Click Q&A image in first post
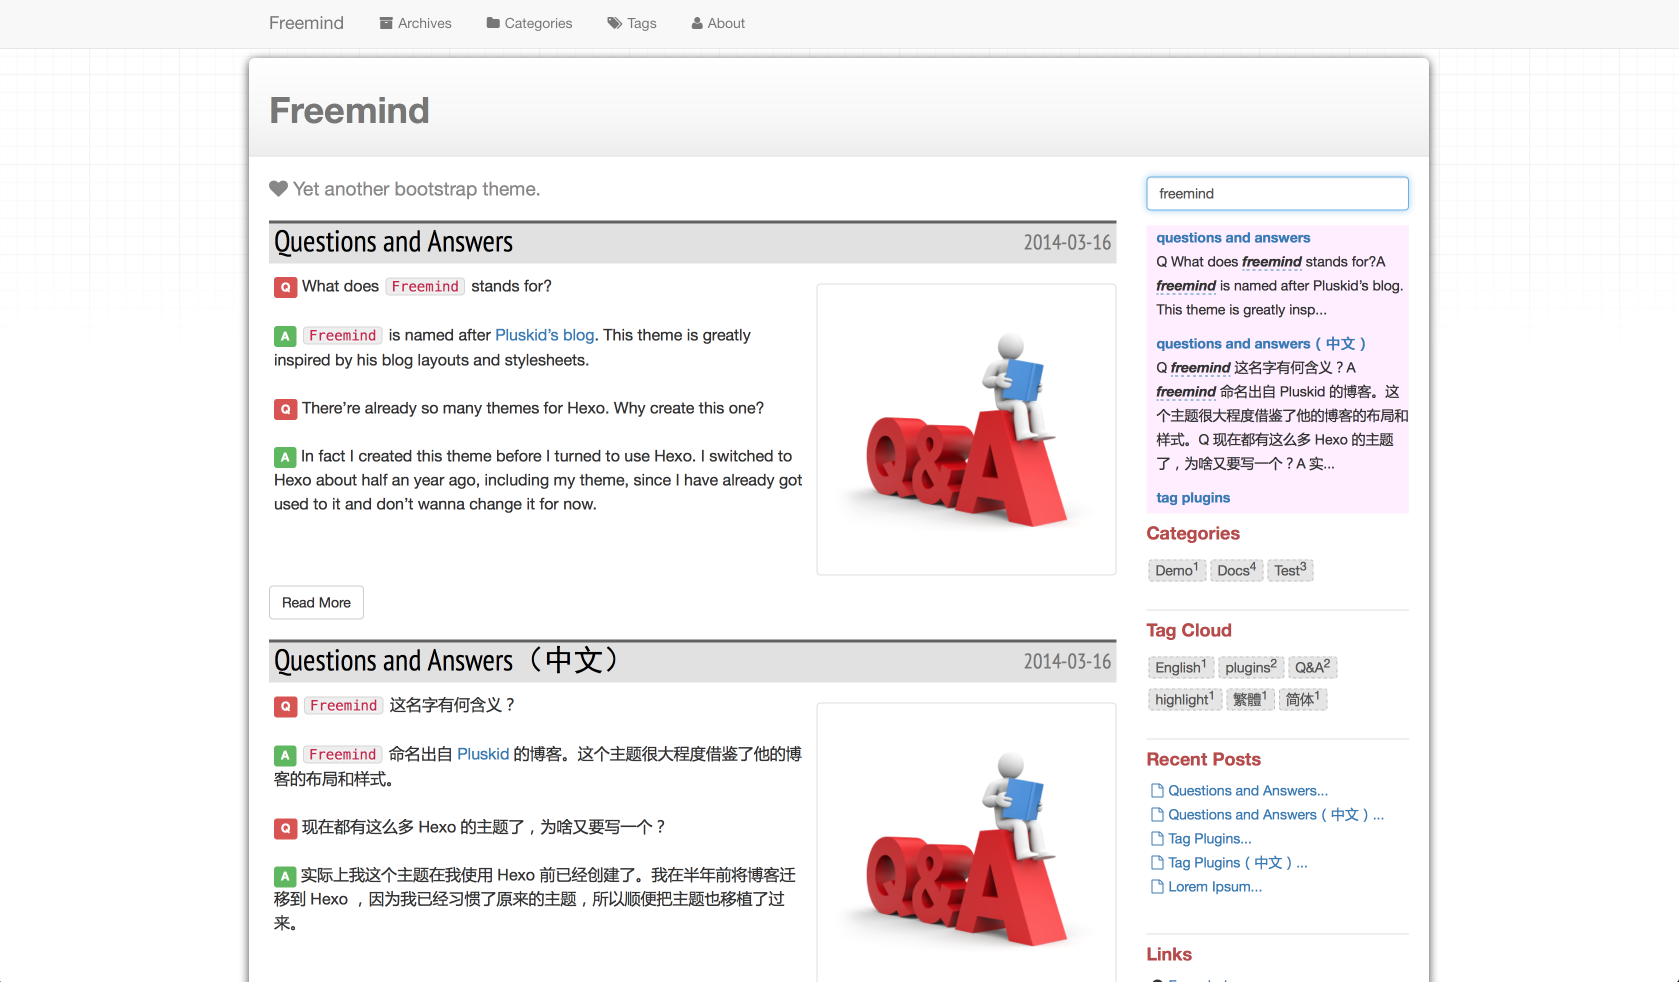Screen dimensions: 1679x982 (966, 430)
